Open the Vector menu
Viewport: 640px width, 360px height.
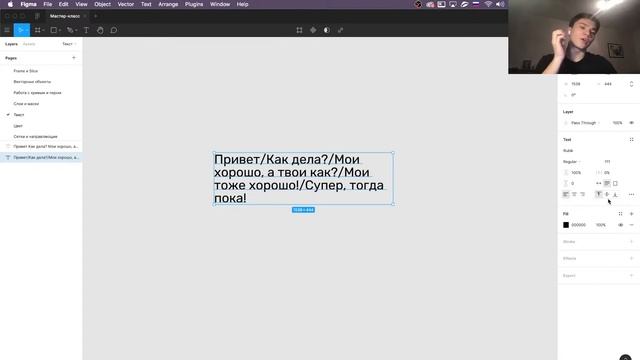click(x=126, y=4)
